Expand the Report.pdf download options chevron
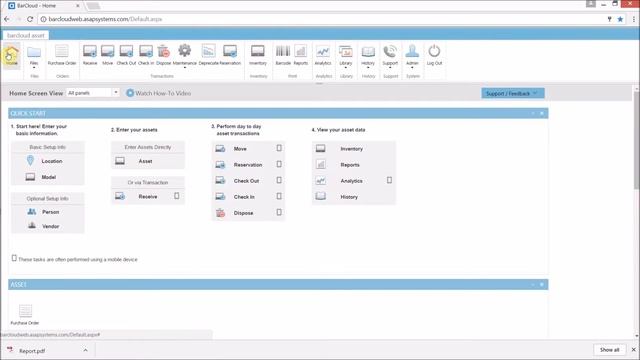This screenshot has height=360, width=640. click(x=85, y=350)
